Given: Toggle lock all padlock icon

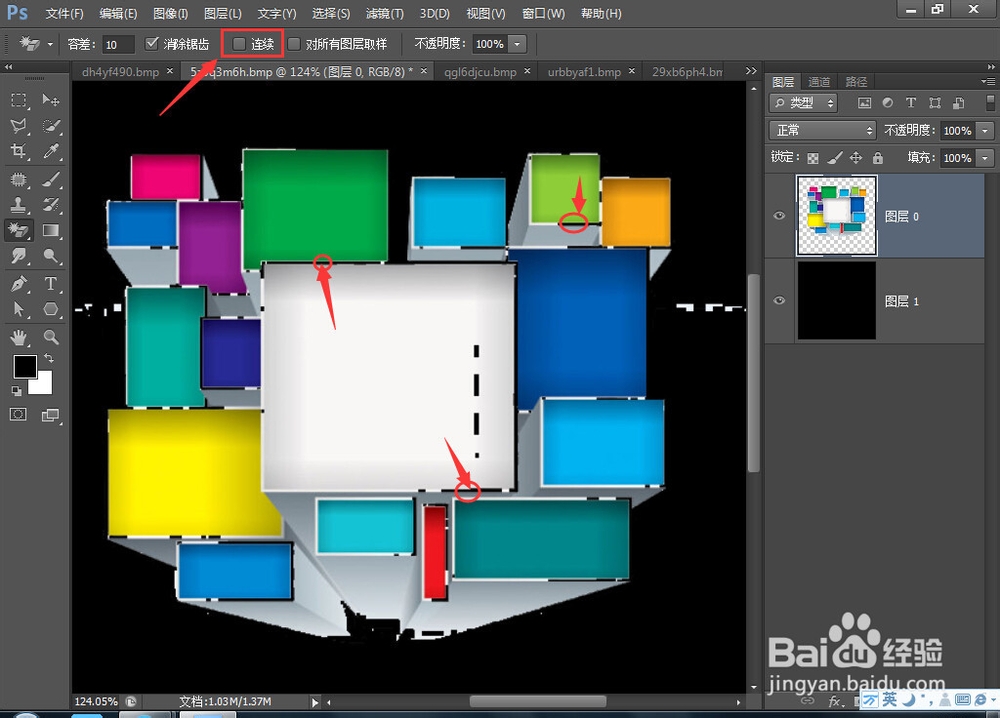Looking at the screenshot, I should tap(878, 158).
